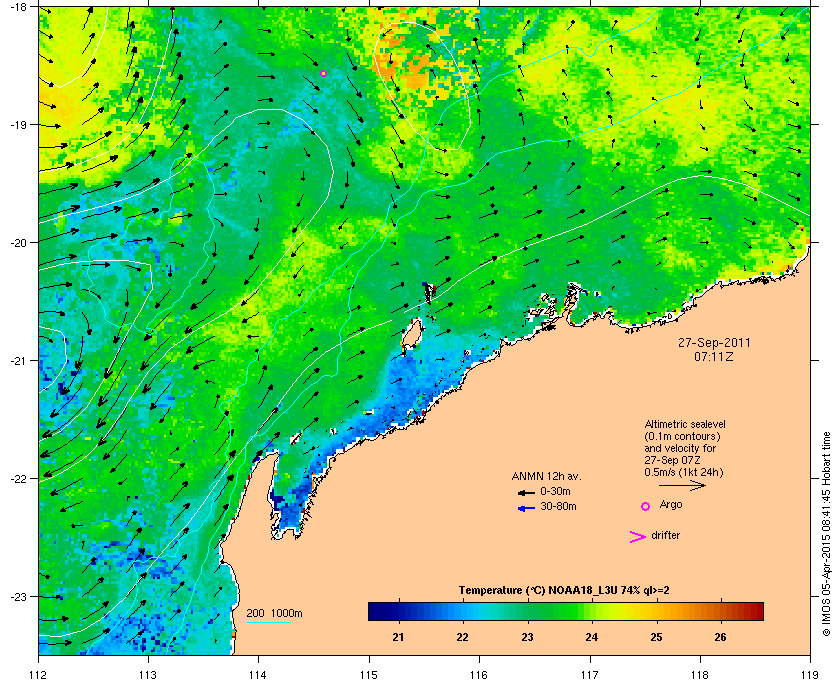
Task: Click the latitude axis label '-22'
Action: 19,478
